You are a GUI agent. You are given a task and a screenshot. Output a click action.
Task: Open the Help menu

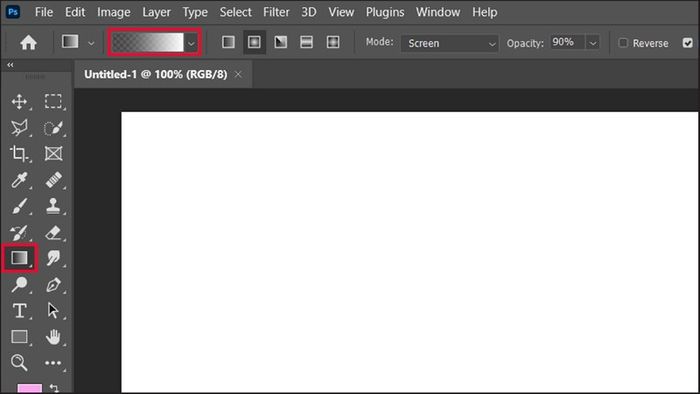click(x=485, y=12)
